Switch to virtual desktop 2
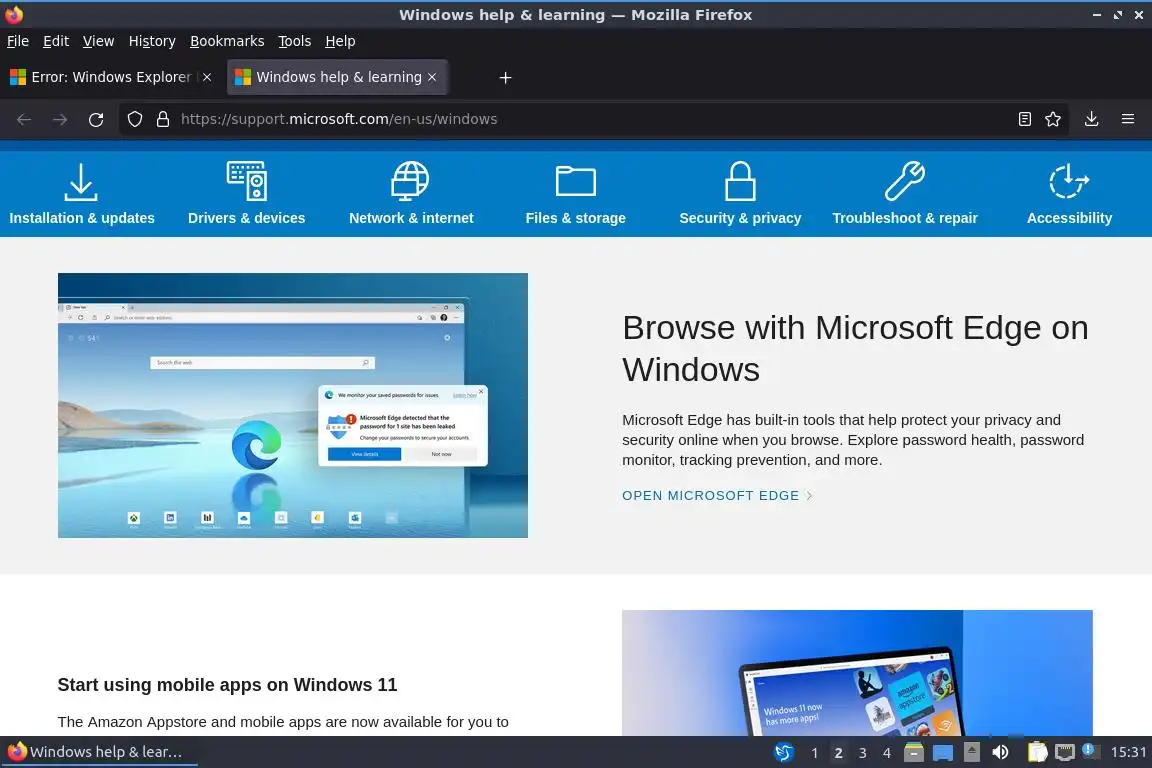 [838, 753]
